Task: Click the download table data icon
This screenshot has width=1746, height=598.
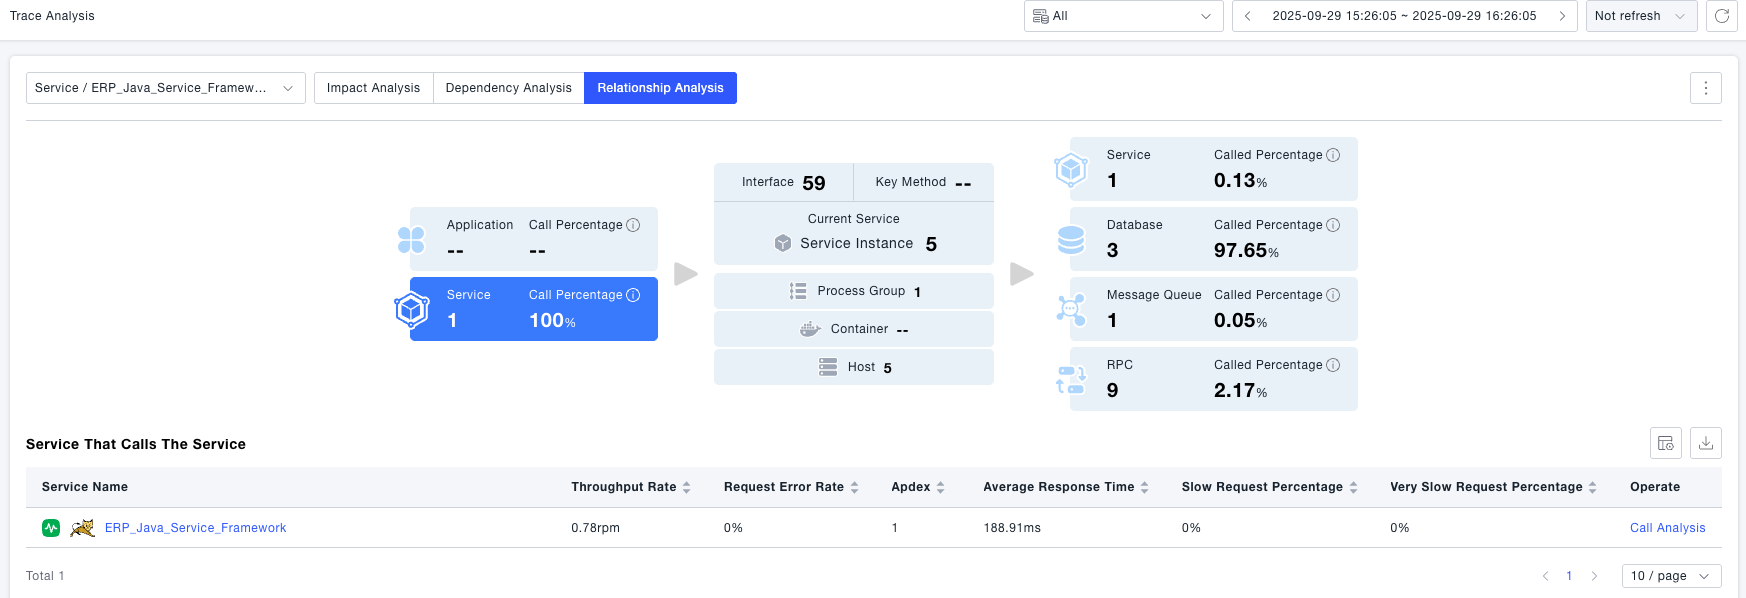Action: click(1706, 443)
